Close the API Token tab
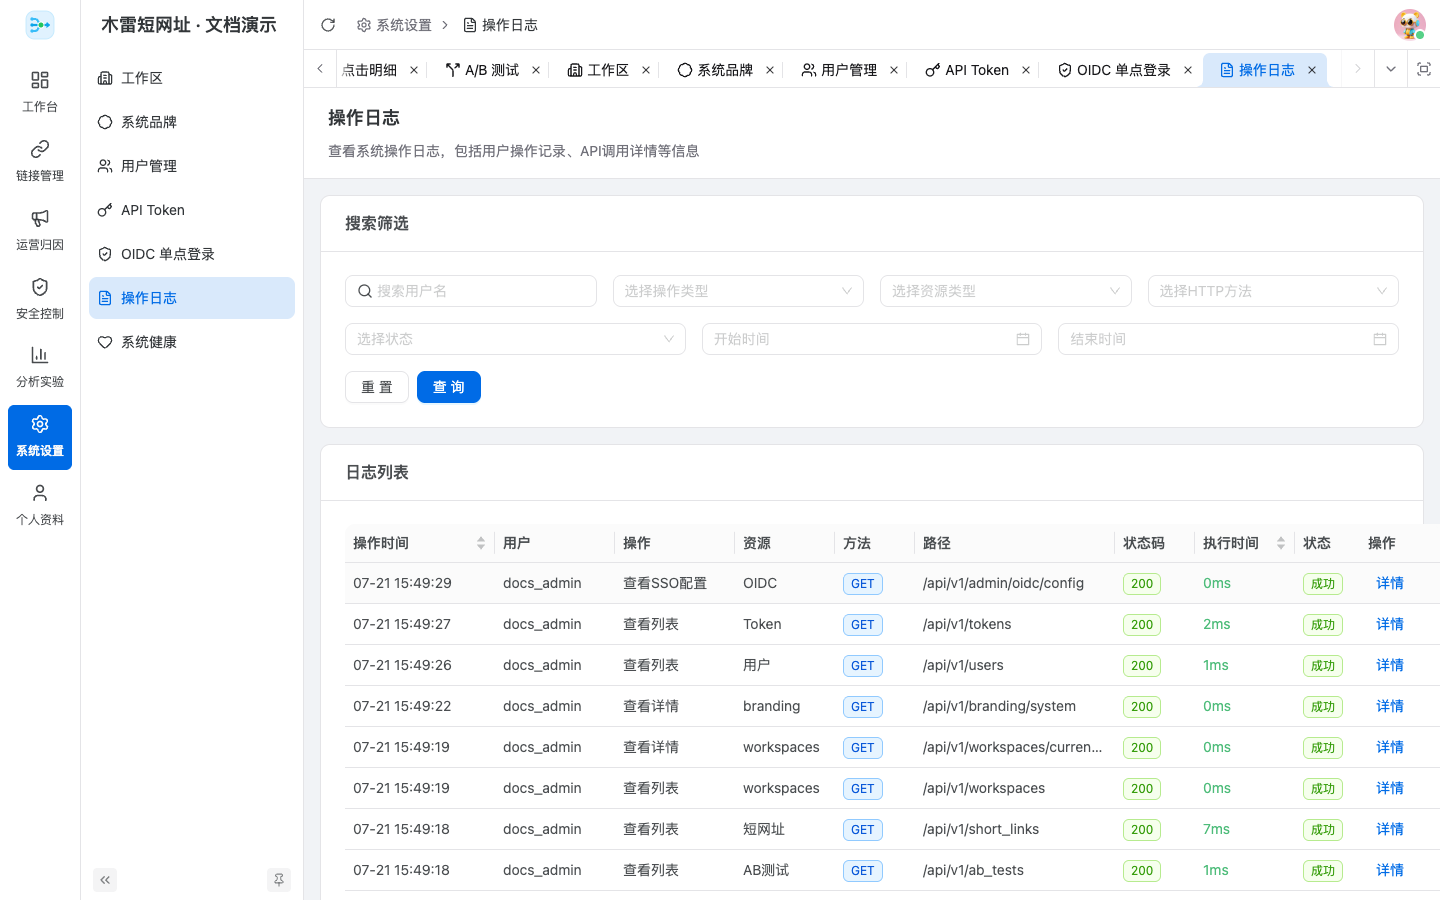This screenshot has height=900, width=1440. click(1026, 70)
